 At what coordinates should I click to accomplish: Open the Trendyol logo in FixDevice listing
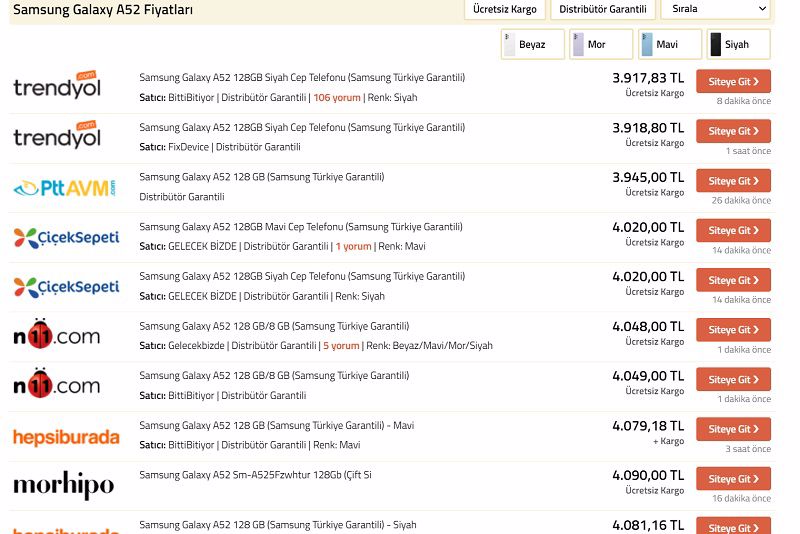pos(57,135)
